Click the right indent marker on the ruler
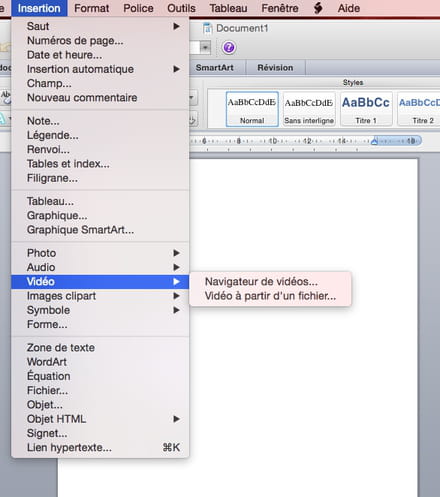This screenshot has width=440, height=497. (374, 141)
